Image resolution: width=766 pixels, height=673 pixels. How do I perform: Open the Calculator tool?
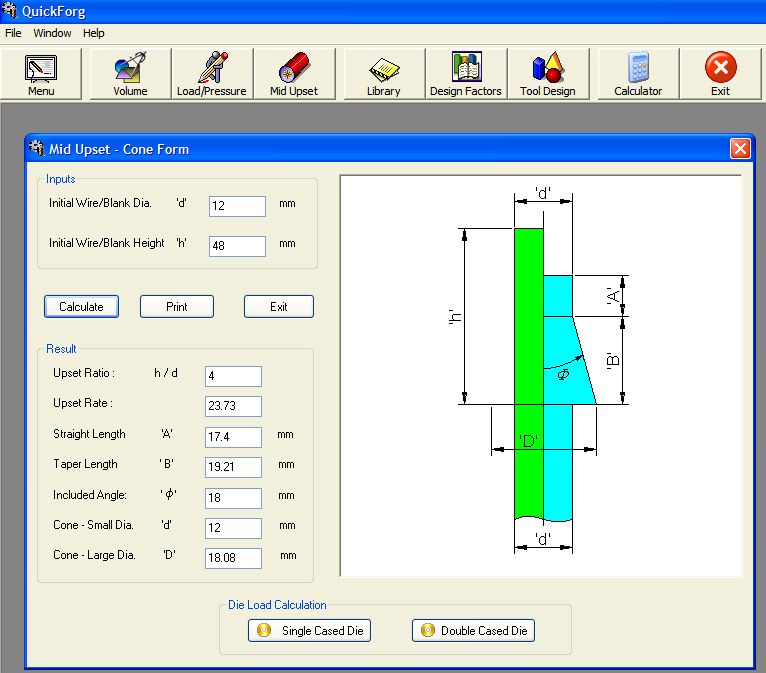point(638,74)
